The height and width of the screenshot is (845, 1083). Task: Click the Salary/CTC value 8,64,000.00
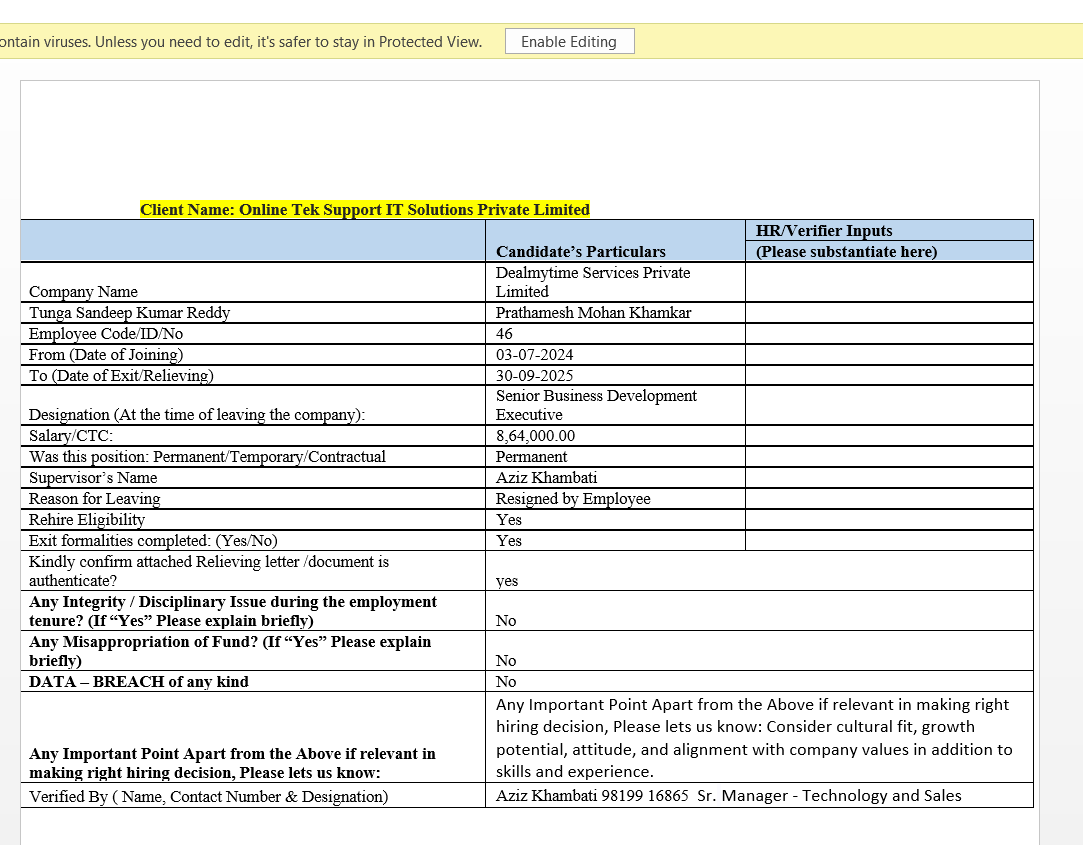click(x=535, y=436)
